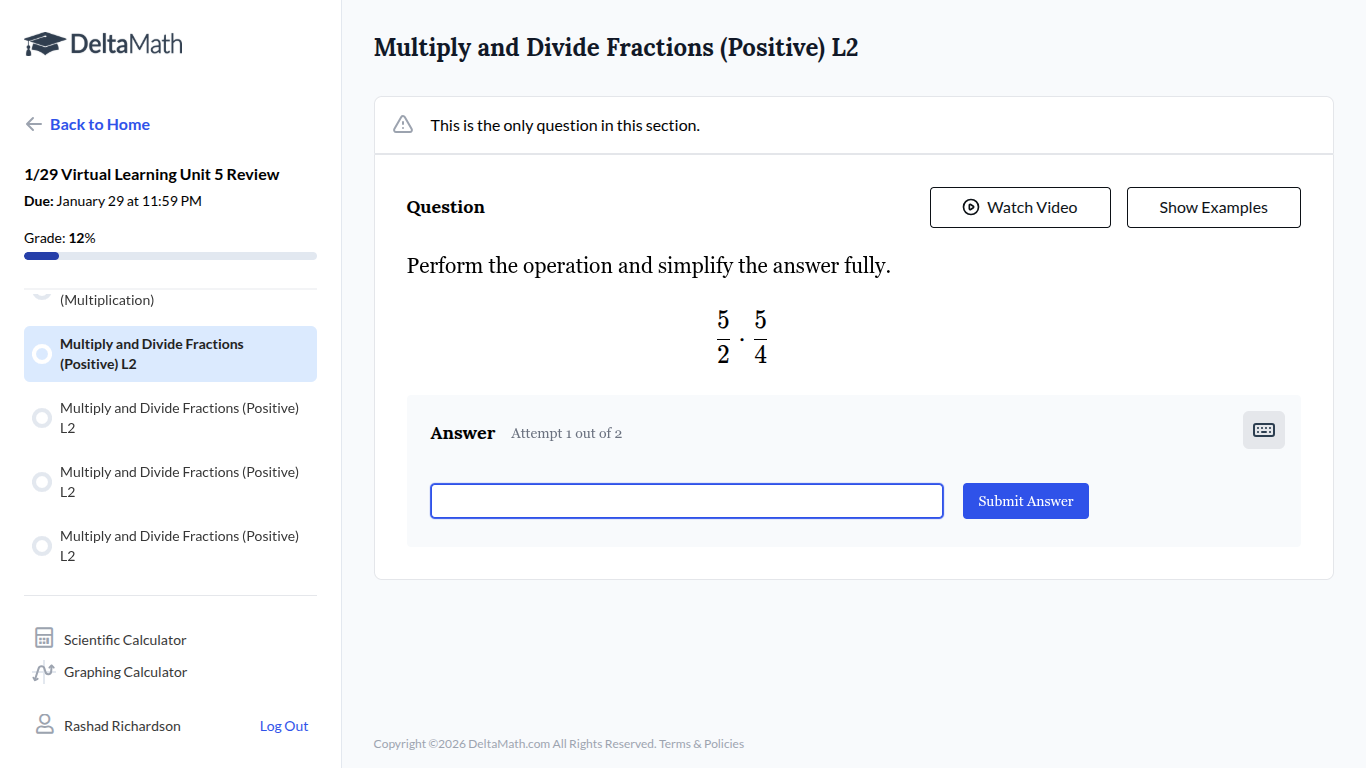This screenshot has height=768, width=1366.
Task: Submit the answer
Action: 1025,500
